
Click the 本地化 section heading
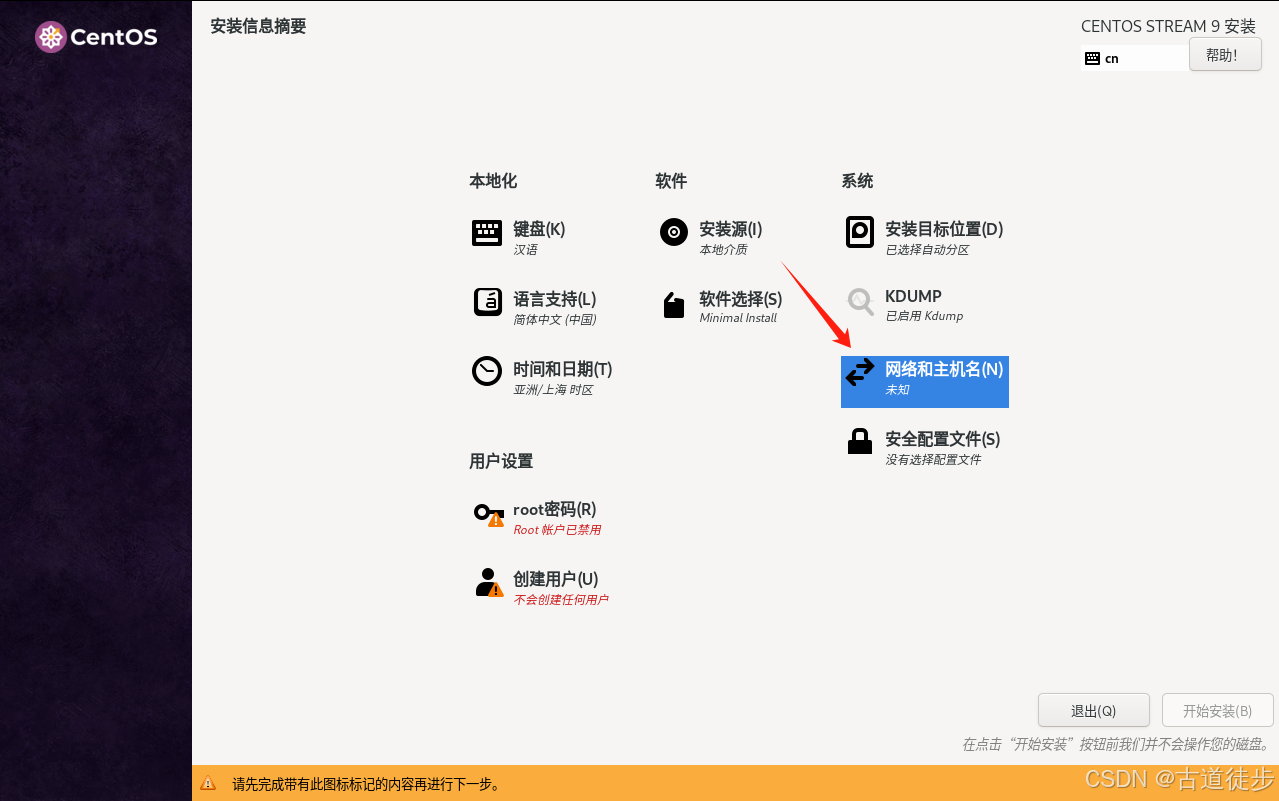[493, 181]
